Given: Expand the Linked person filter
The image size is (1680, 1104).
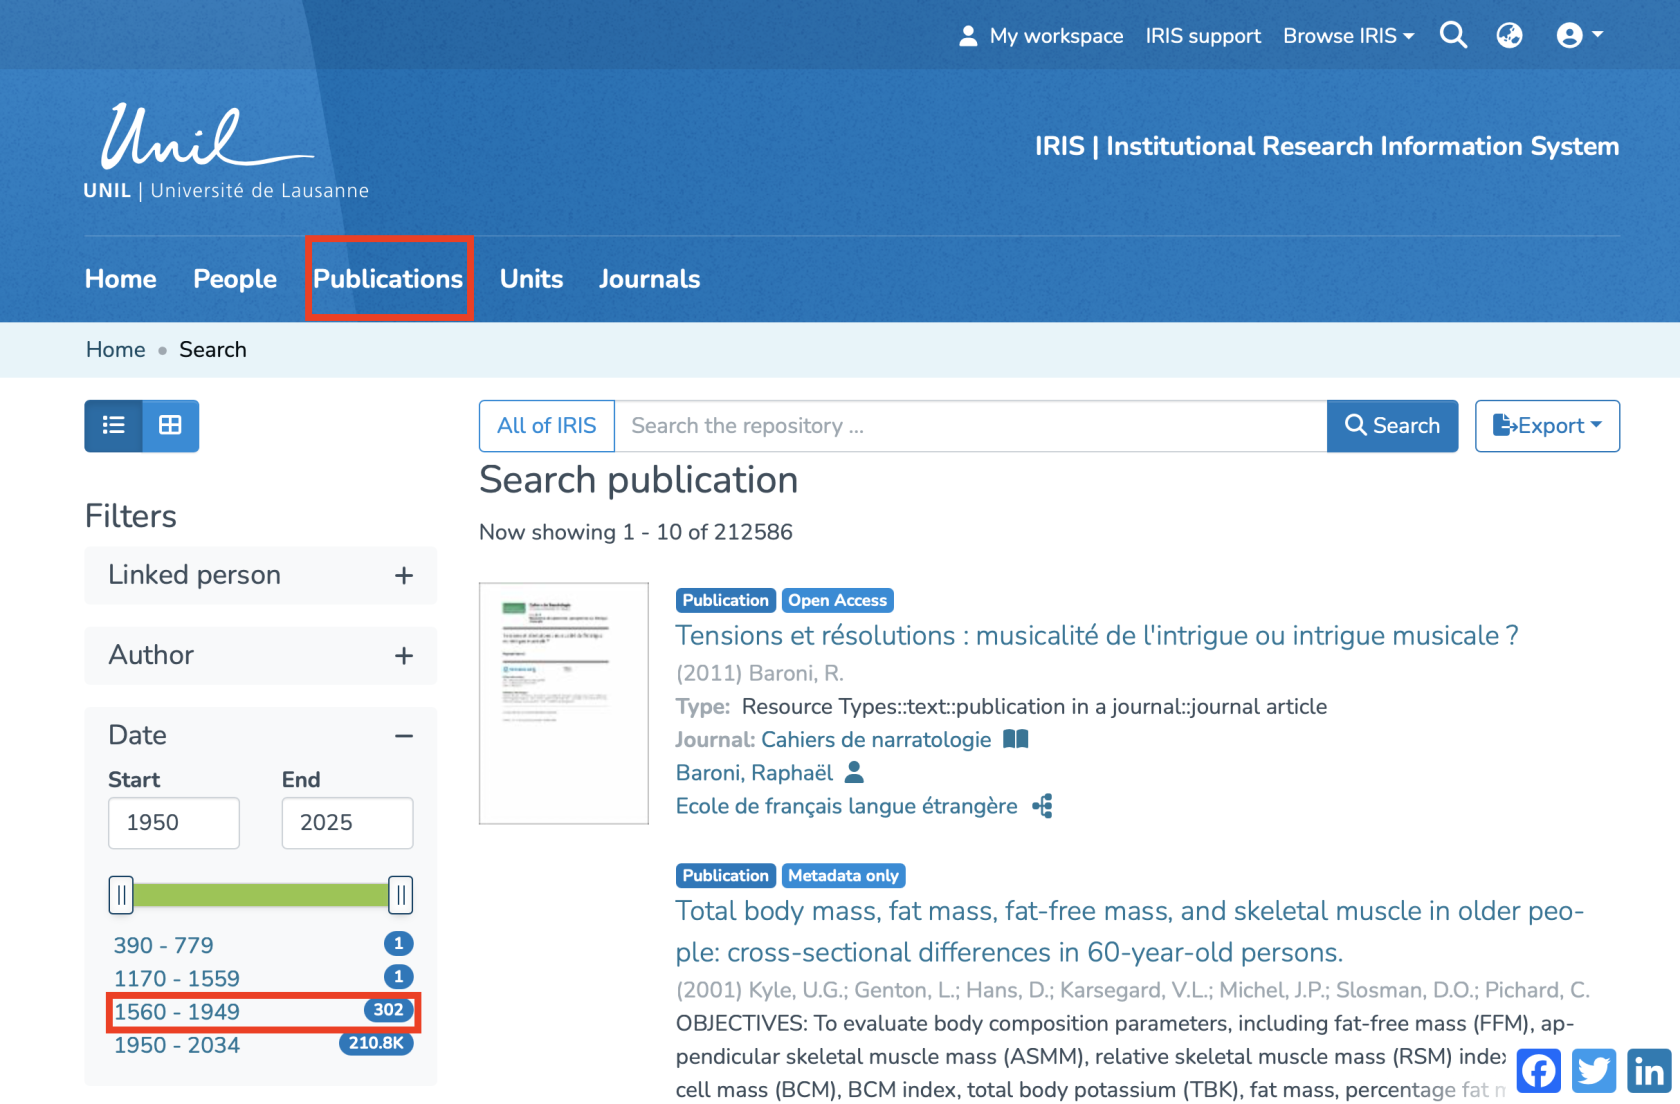Looking at the screenshot, I should (403, 576).
